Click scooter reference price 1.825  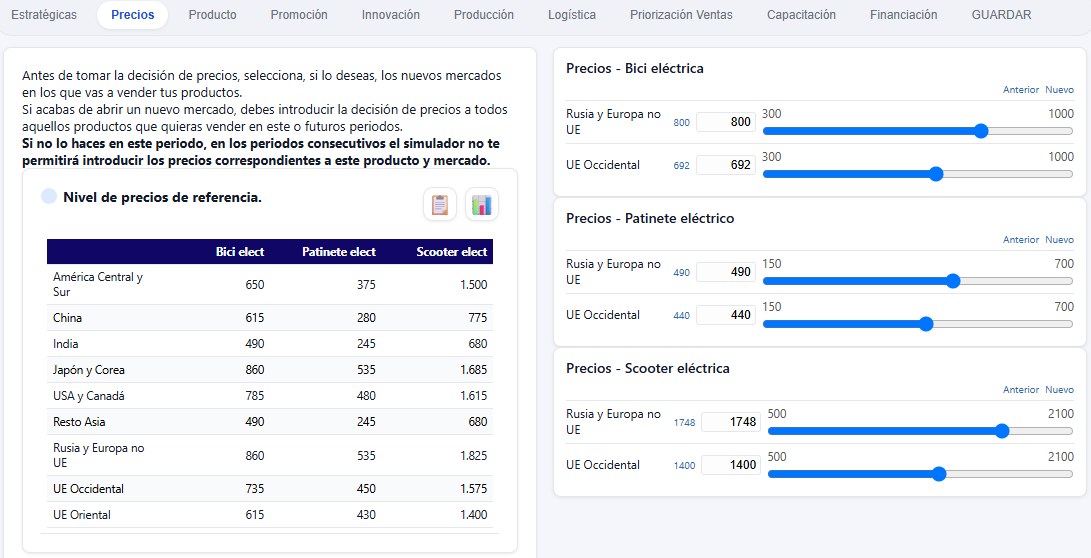(474, 456)
